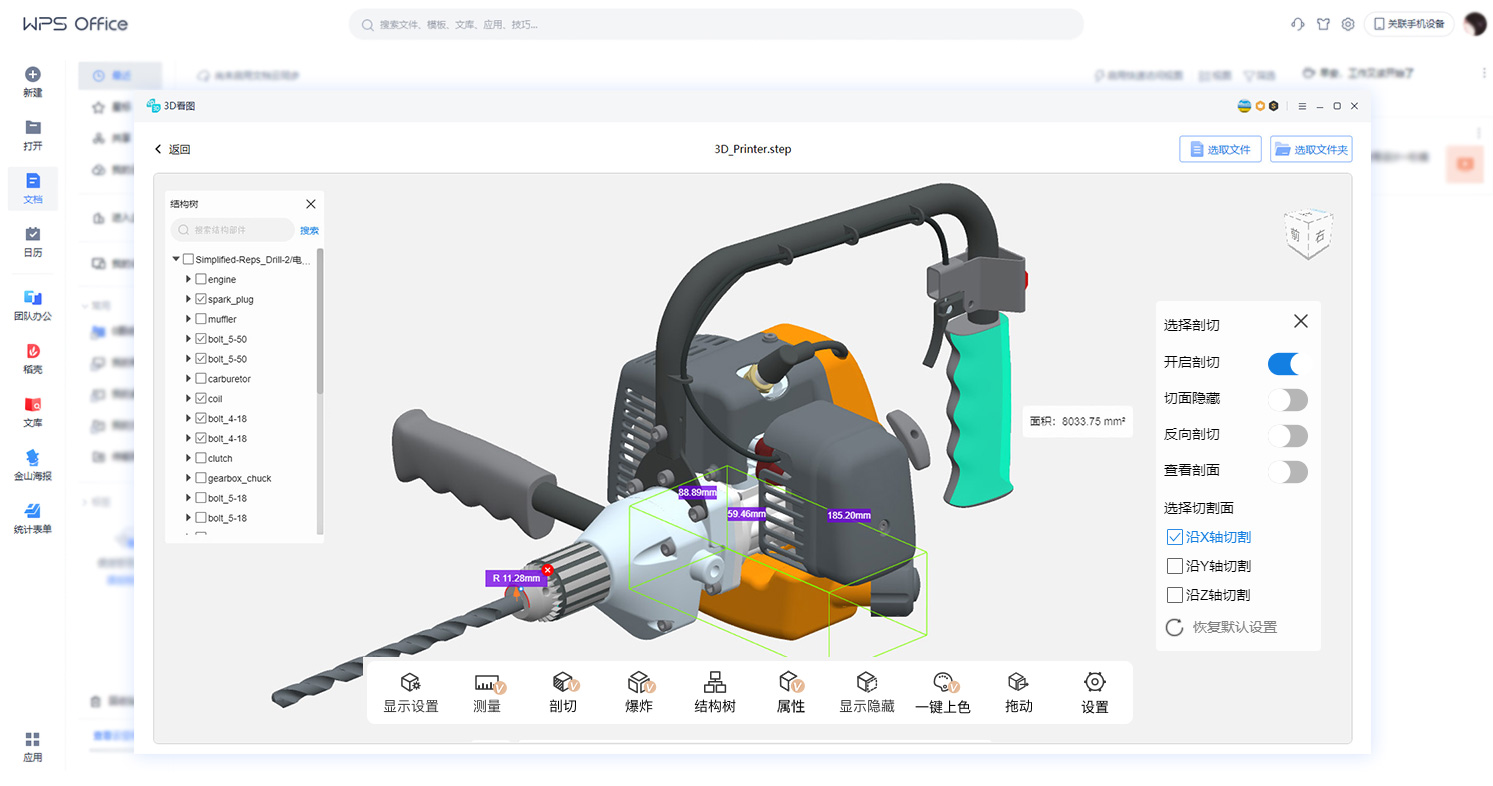Enable the 反向剖切 reverse cut switch

1287,435
